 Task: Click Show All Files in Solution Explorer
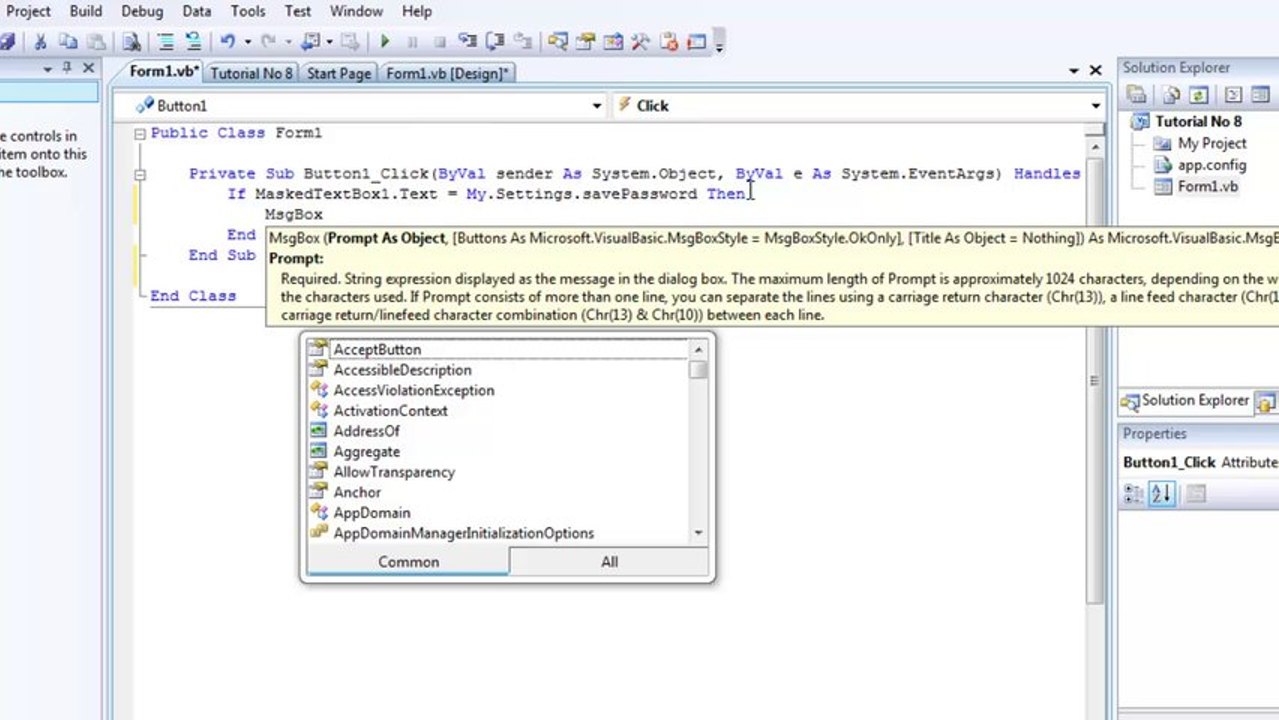(1171, 95)
